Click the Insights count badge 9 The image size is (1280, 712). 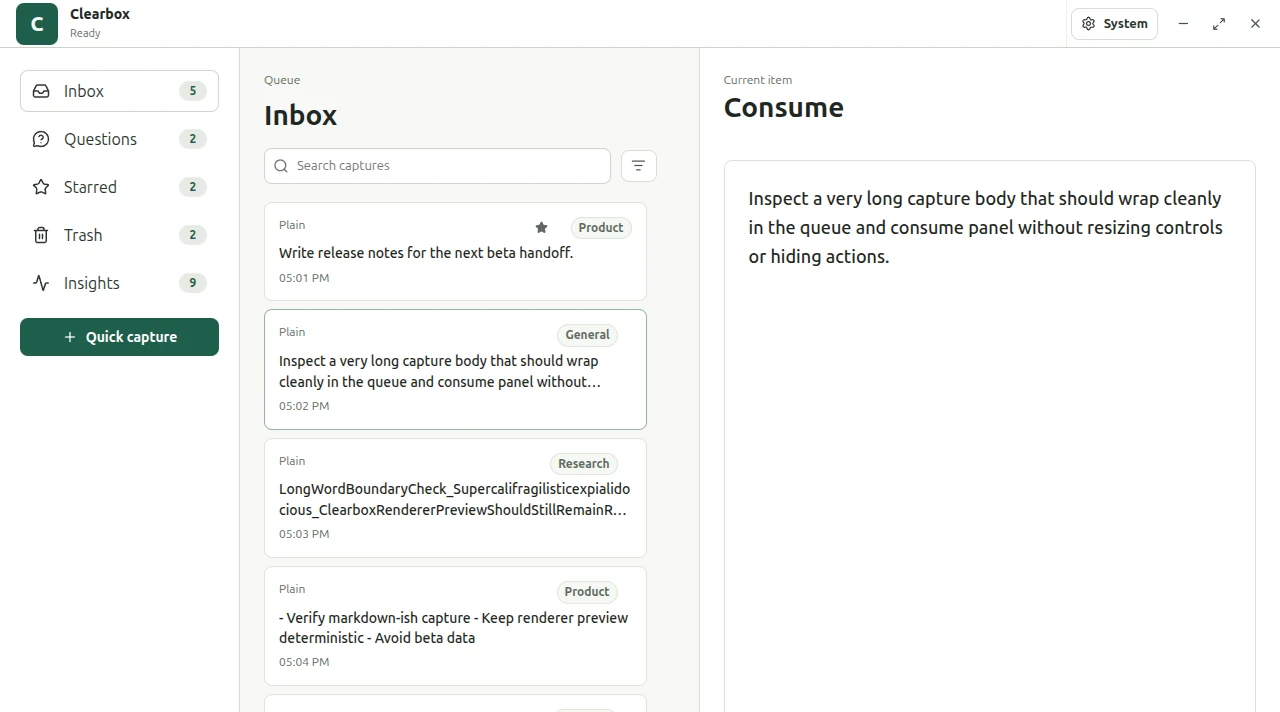point(193,283)
